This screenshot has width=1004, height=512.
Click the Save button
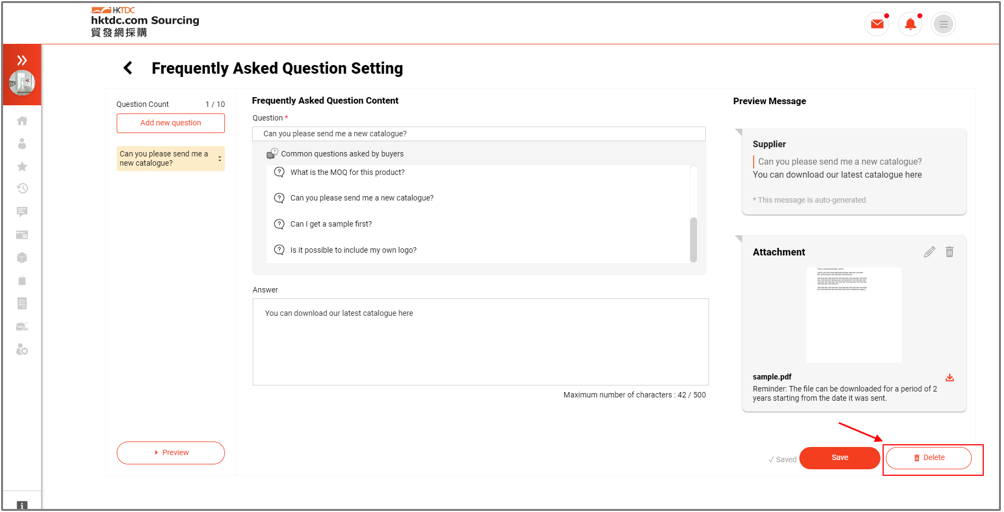click(x=839, y=458)
